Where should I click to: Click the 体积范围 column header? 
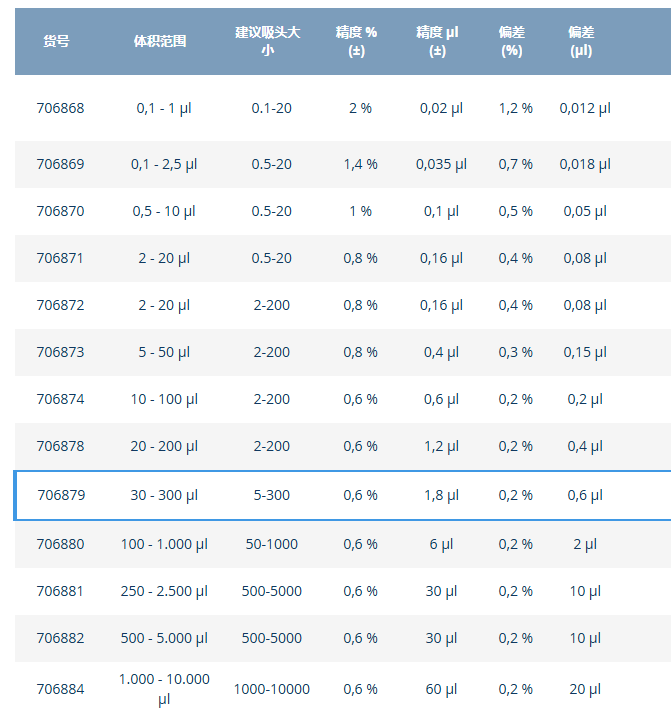160,41
